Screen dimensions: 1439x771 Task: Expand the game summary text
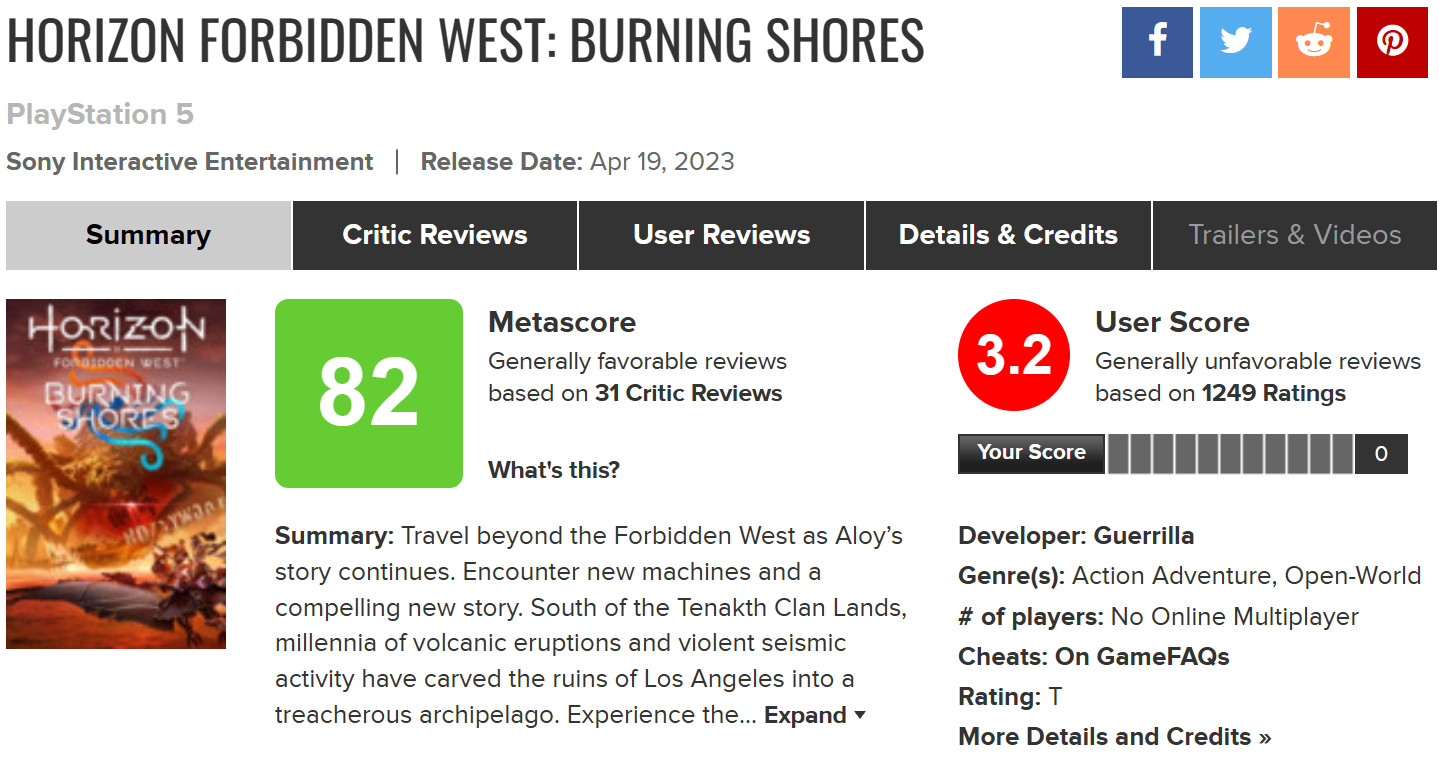(814, 715)
